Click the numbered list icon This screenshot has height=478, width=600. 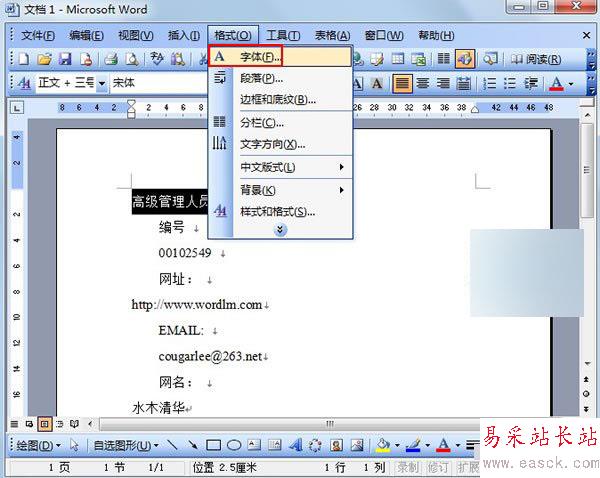[489, 83]
